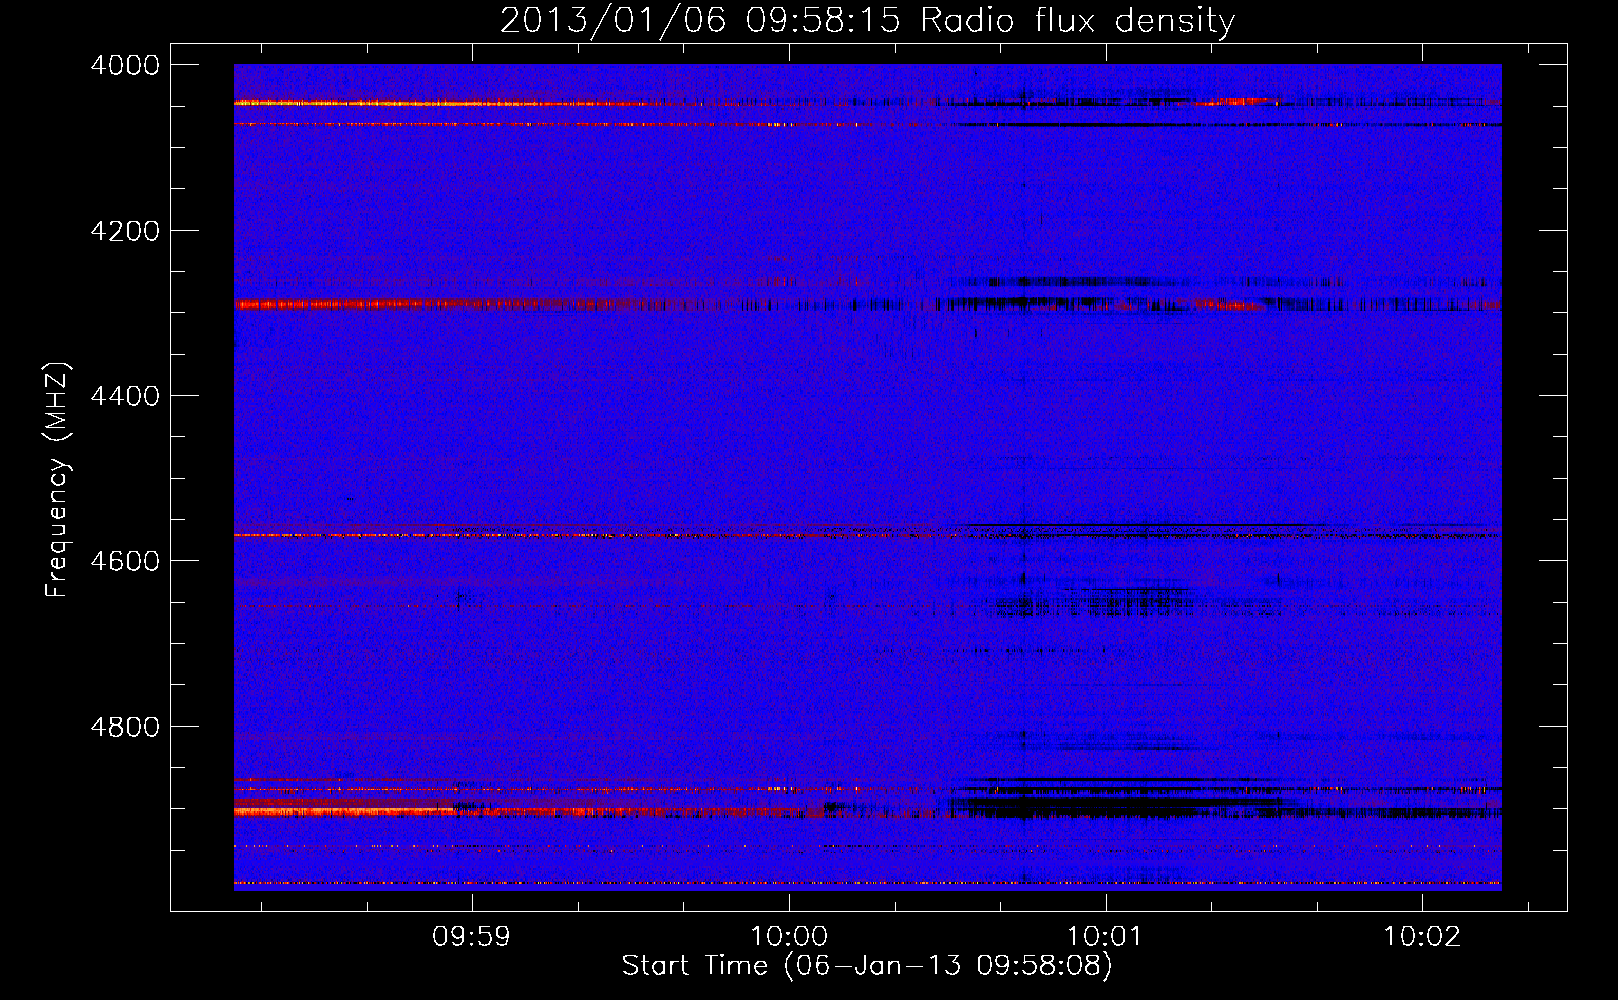Click the 4600 frequency tick label
Screen dimensions: 1618x1000
[125, 561]
